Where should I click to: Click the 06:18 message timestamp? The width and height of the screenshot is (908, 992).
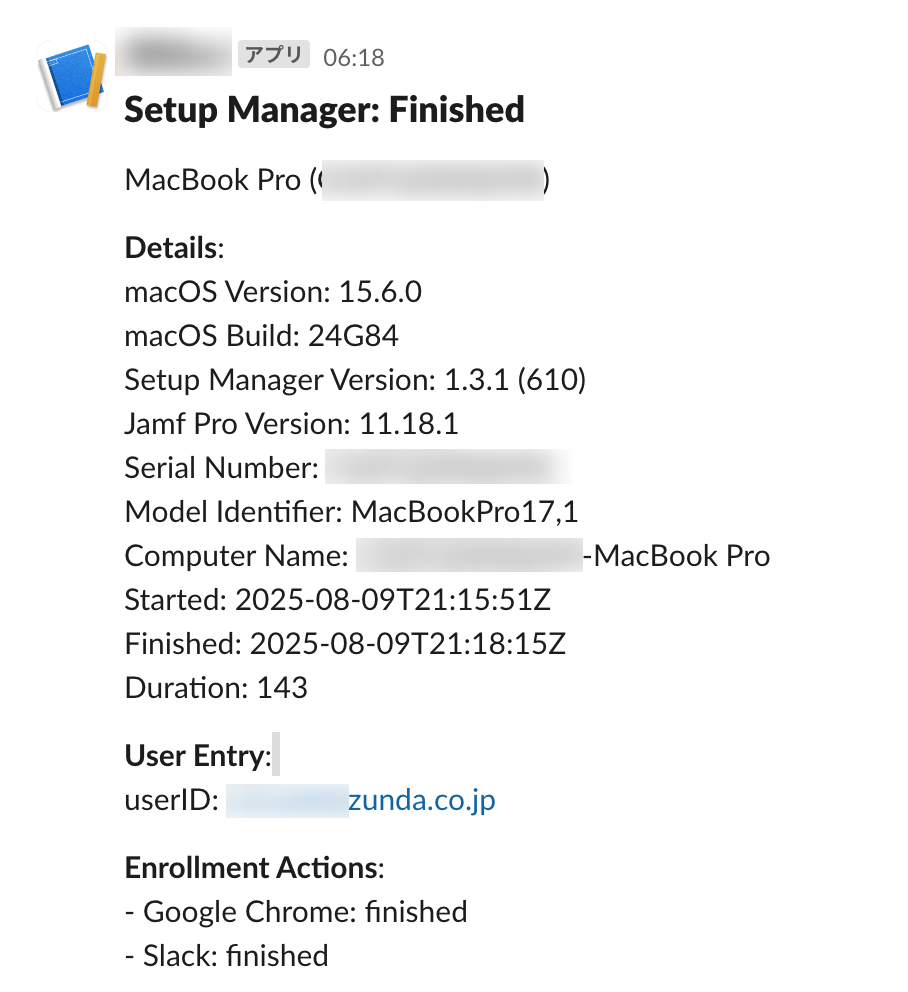354,57
